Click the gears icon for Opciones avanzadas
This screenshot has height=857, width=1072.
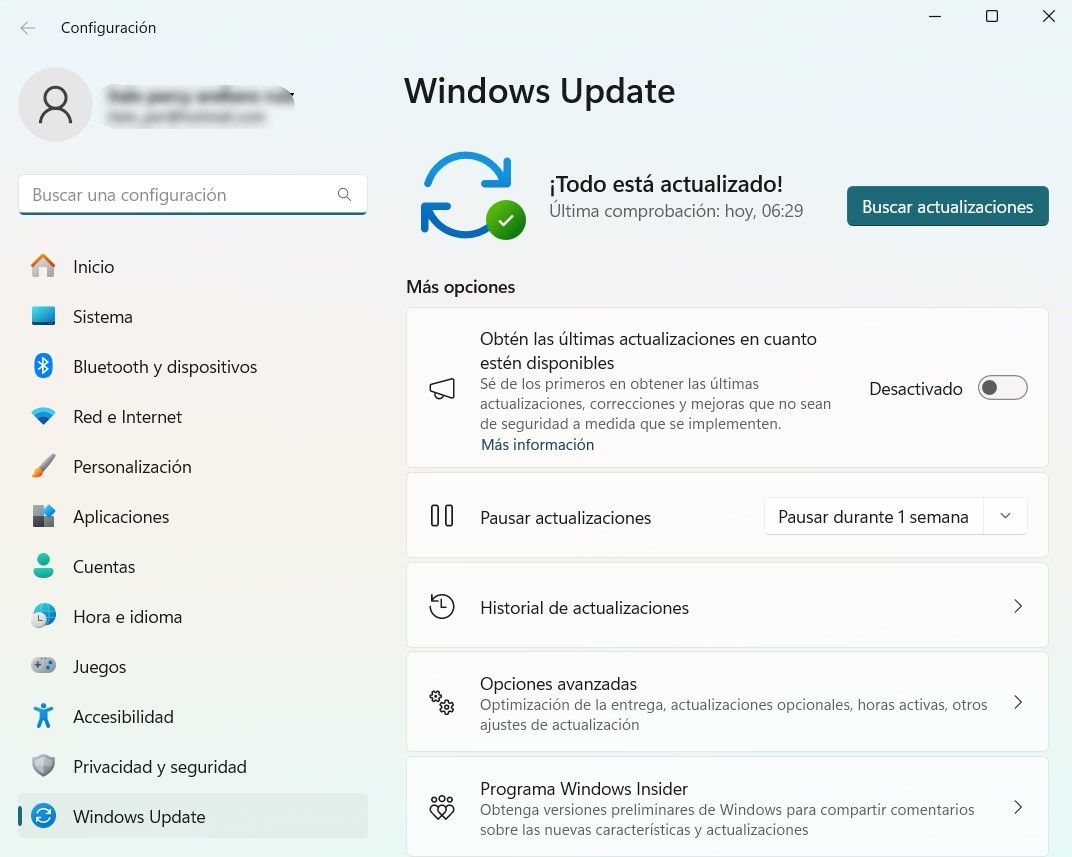(x=442, y=703)
